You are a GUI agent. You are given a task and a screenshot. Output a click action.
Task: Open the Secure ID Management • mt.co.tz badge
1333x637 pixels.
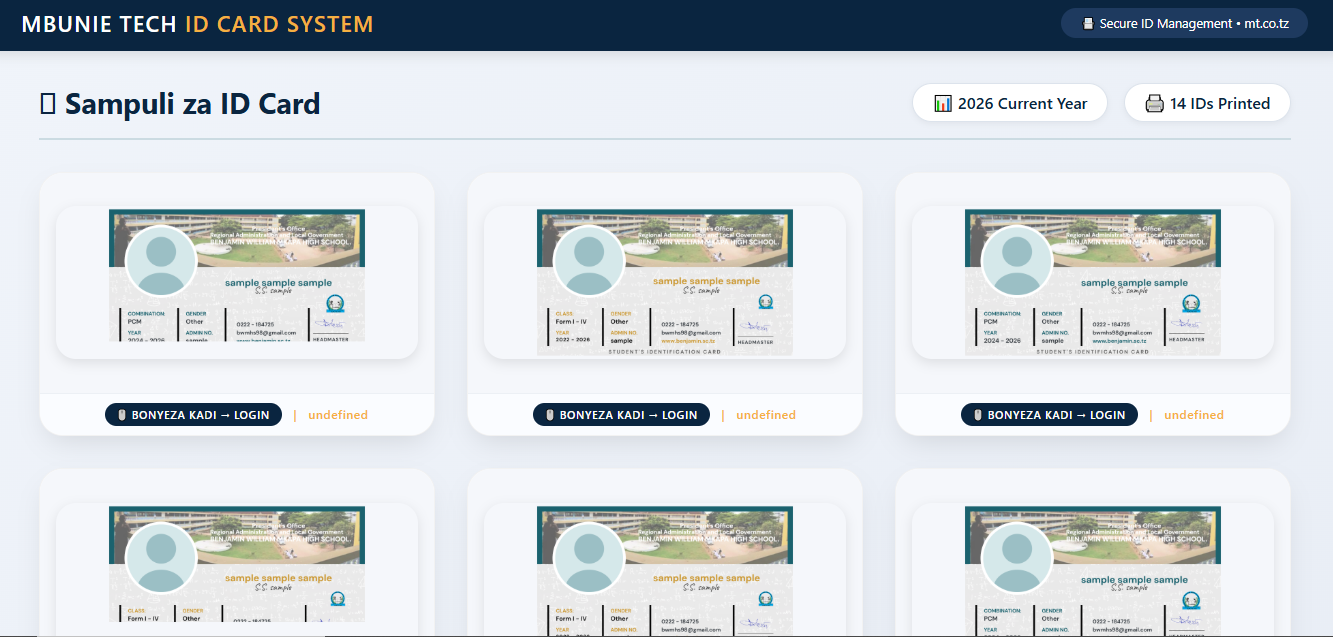(1184, 24)
